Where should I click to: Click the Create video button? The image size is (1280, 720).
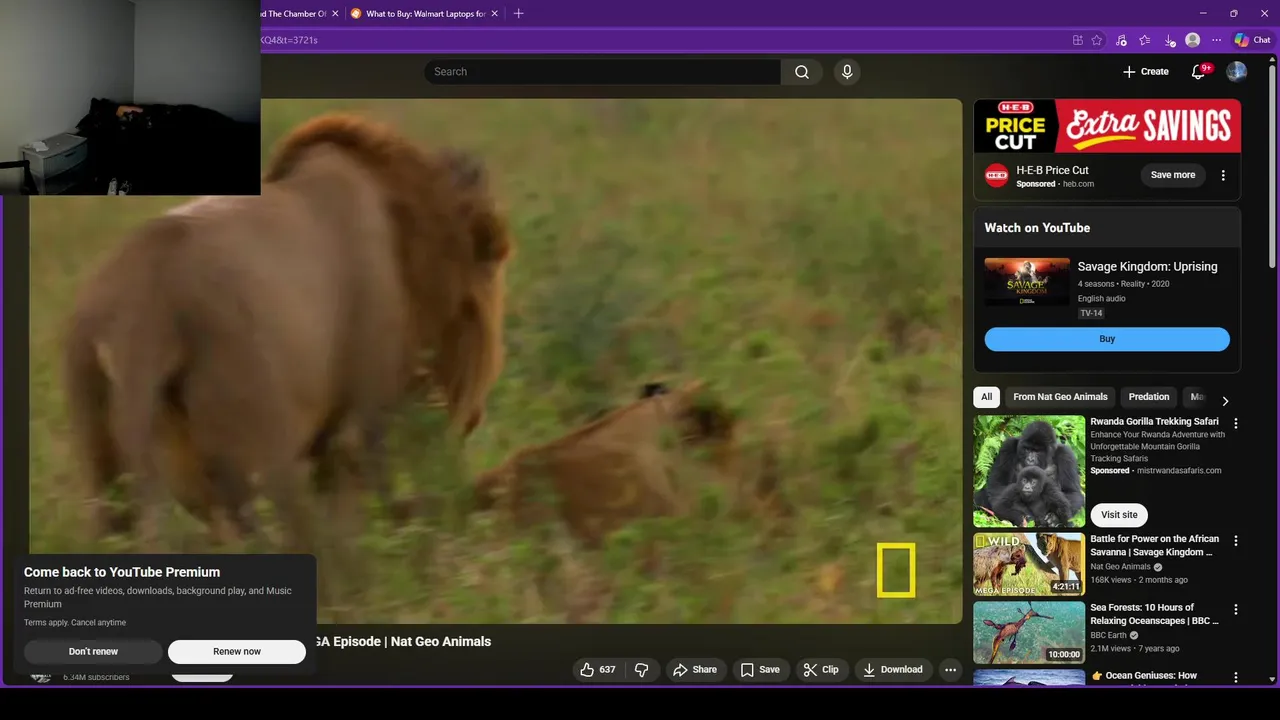(1146, 72)
